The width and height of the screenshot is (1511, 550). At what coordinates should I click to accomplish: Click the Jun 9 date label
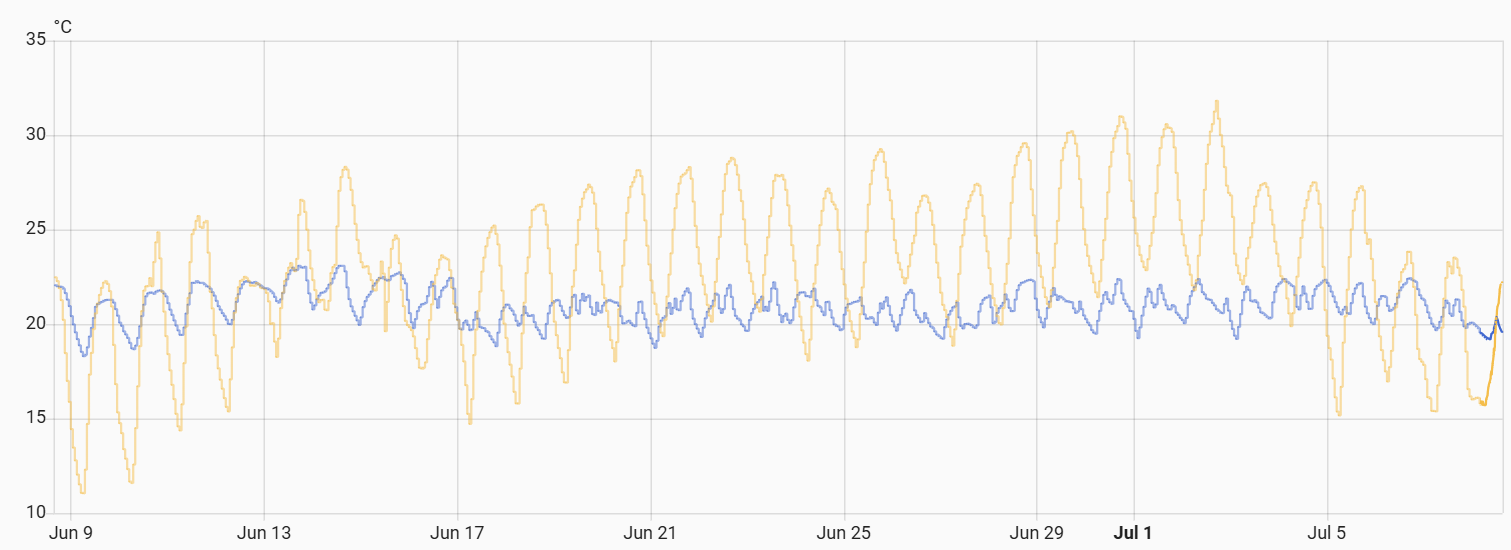[x=71, y=533]
